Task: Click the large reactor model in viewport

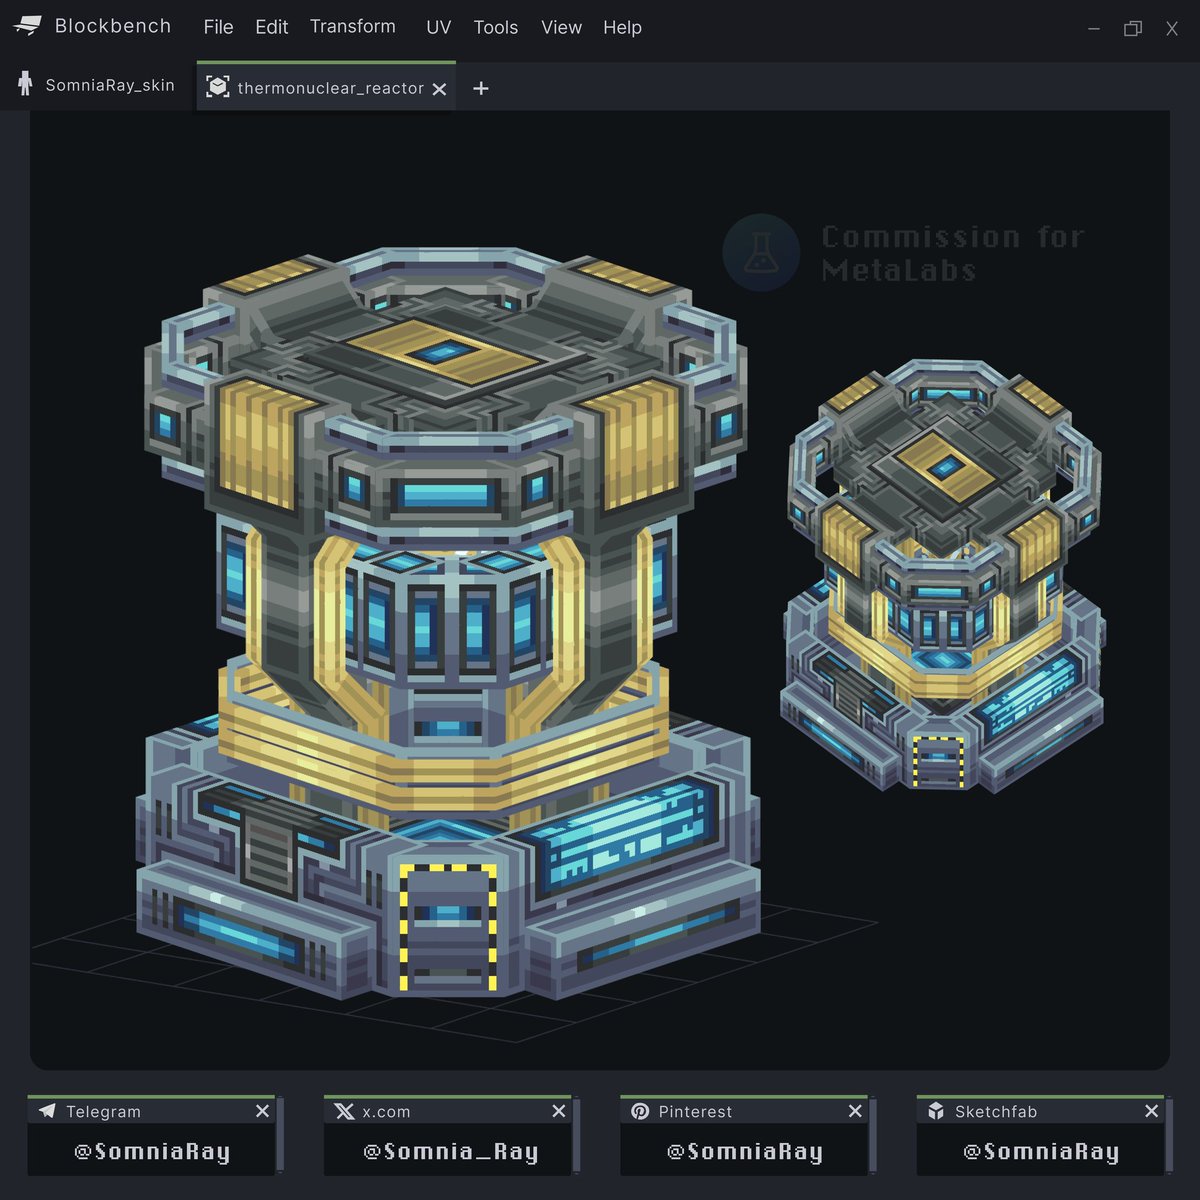Action: 448,625
